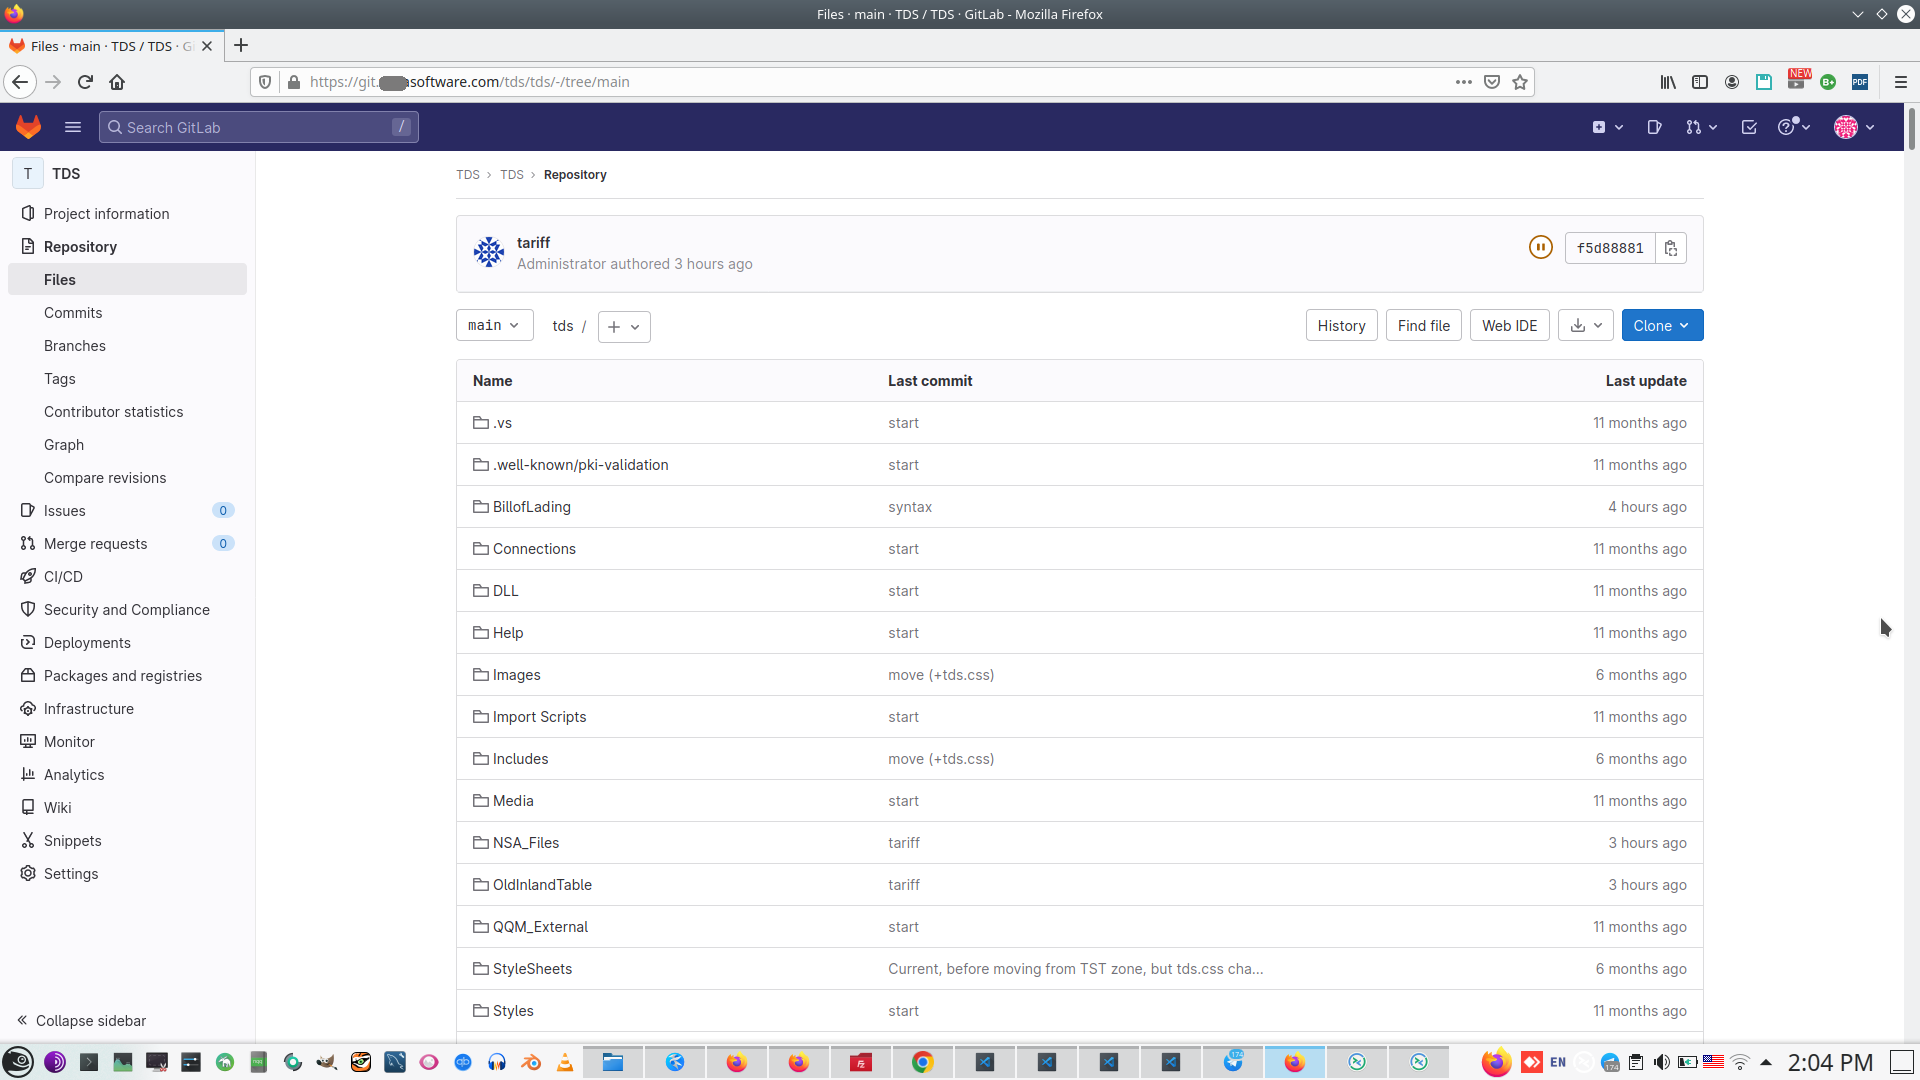Screen dimensions: 1920x1080
Task: Click the History button
Action: click(x=1341, y=326)
